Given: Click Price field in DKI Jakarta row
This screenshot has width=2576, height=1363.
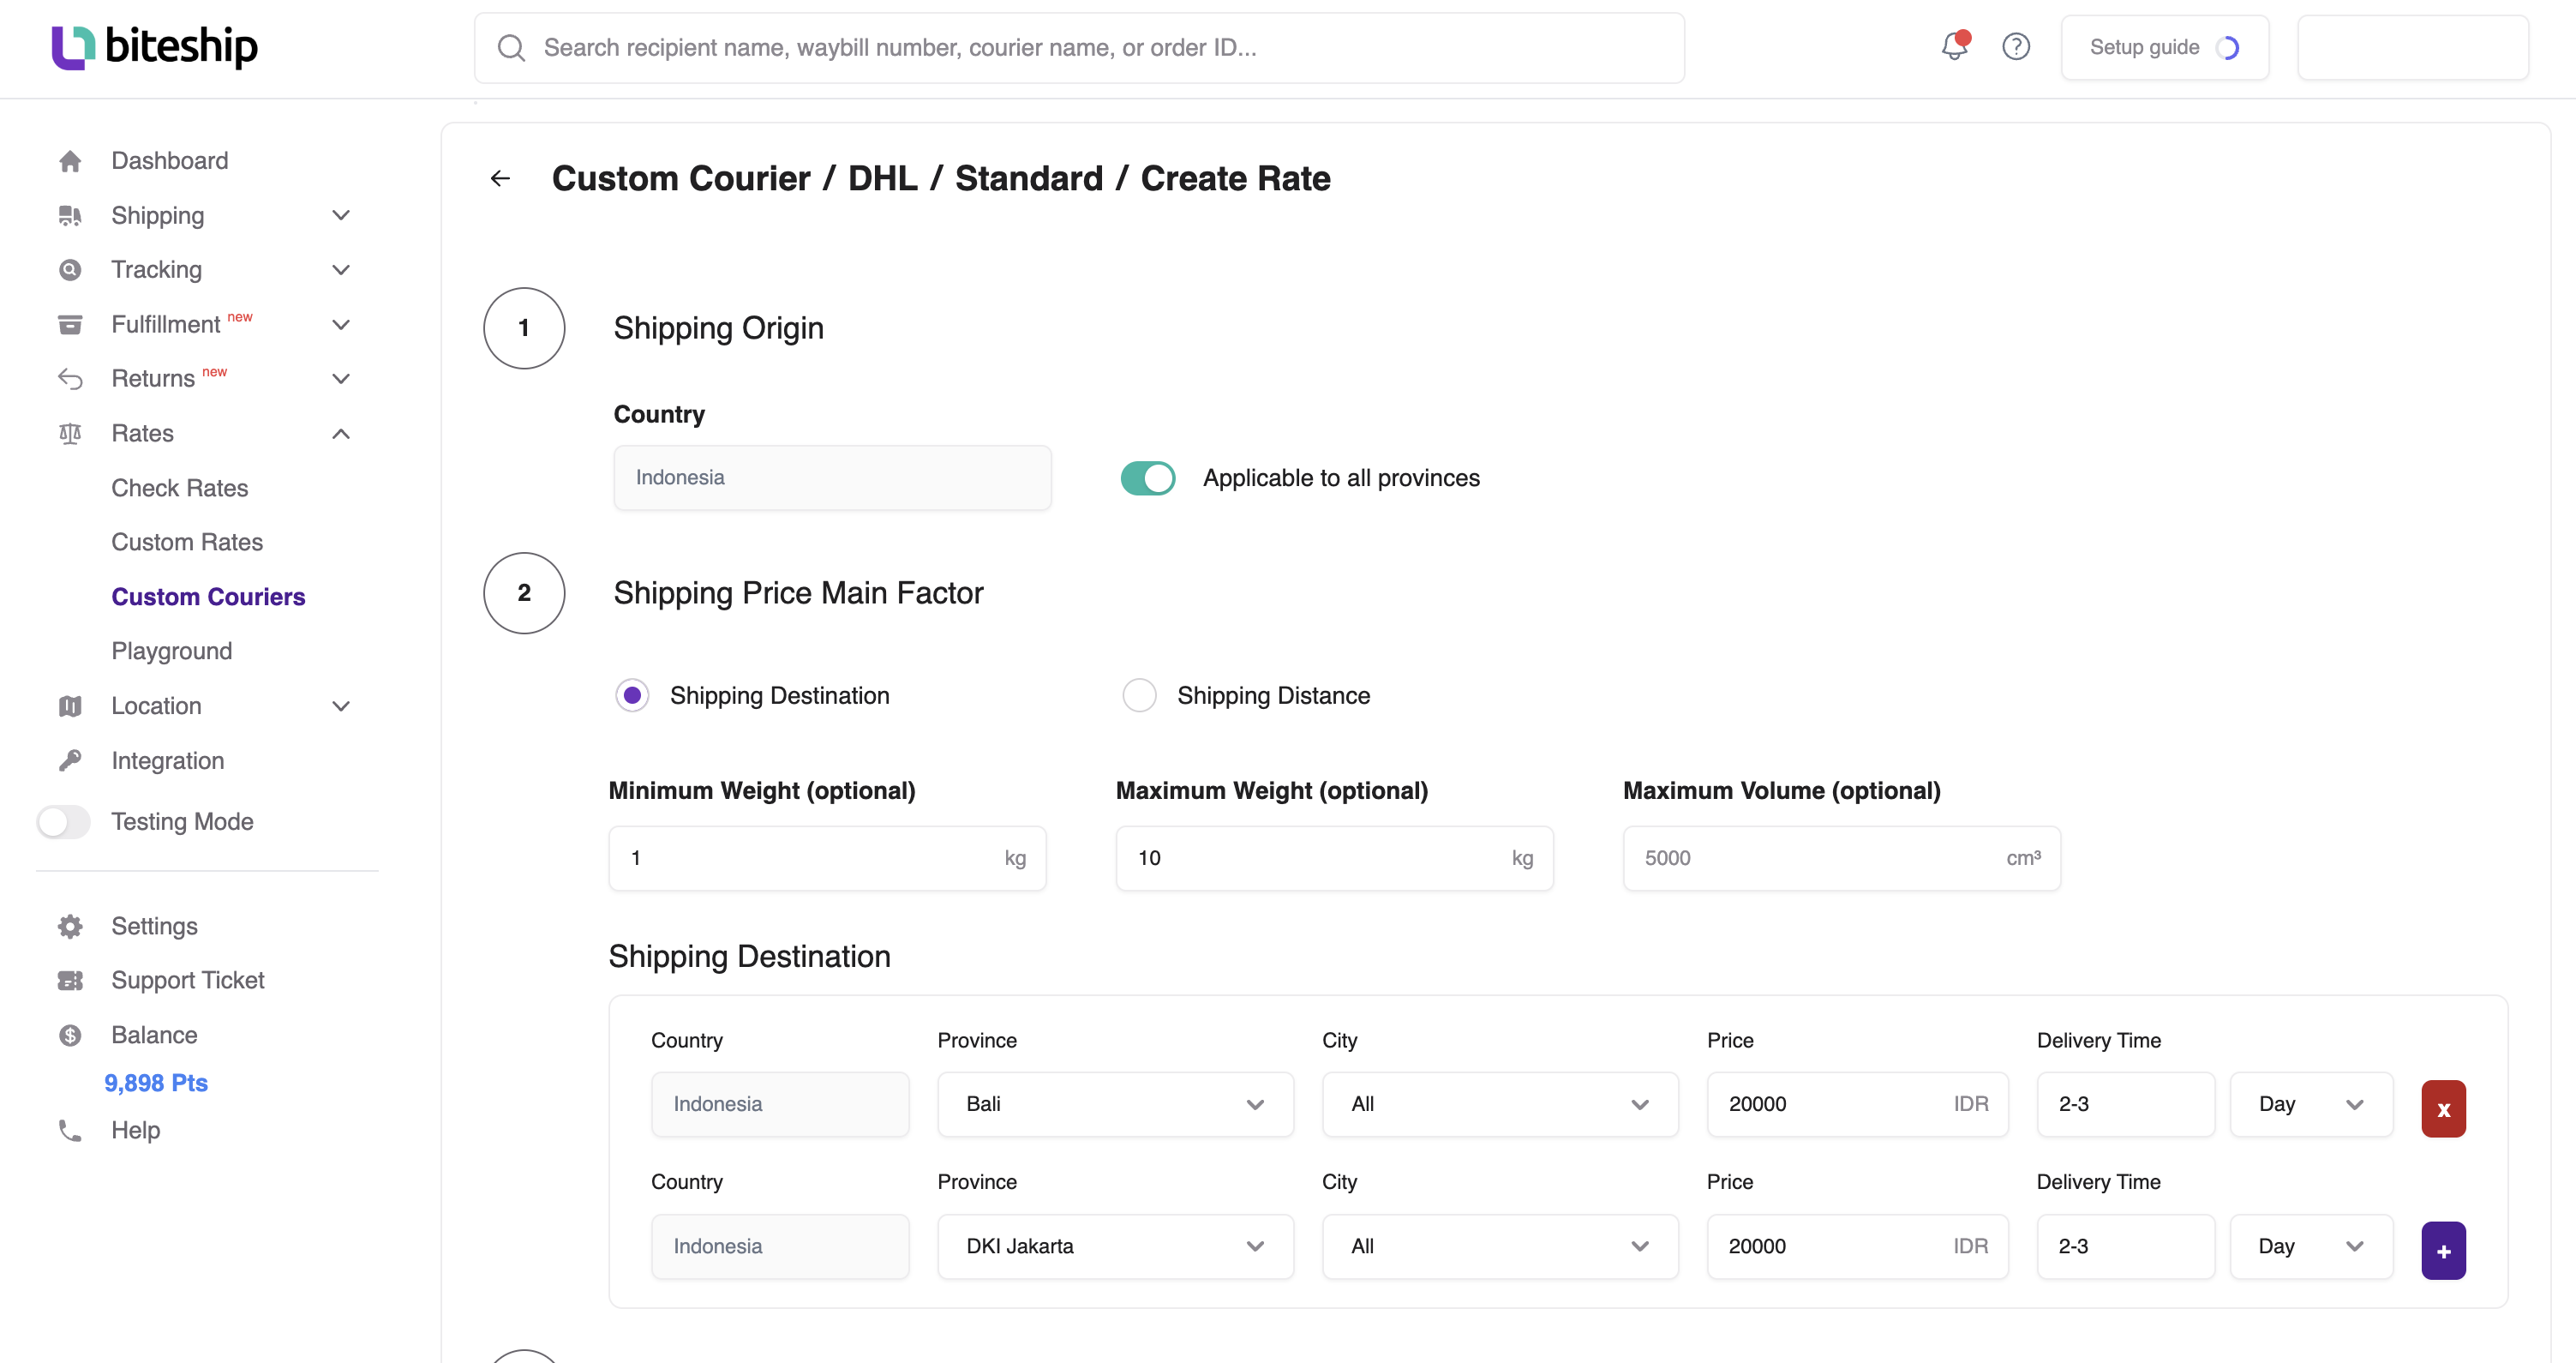Looking at the screenshot, I should point(1857,1246).
